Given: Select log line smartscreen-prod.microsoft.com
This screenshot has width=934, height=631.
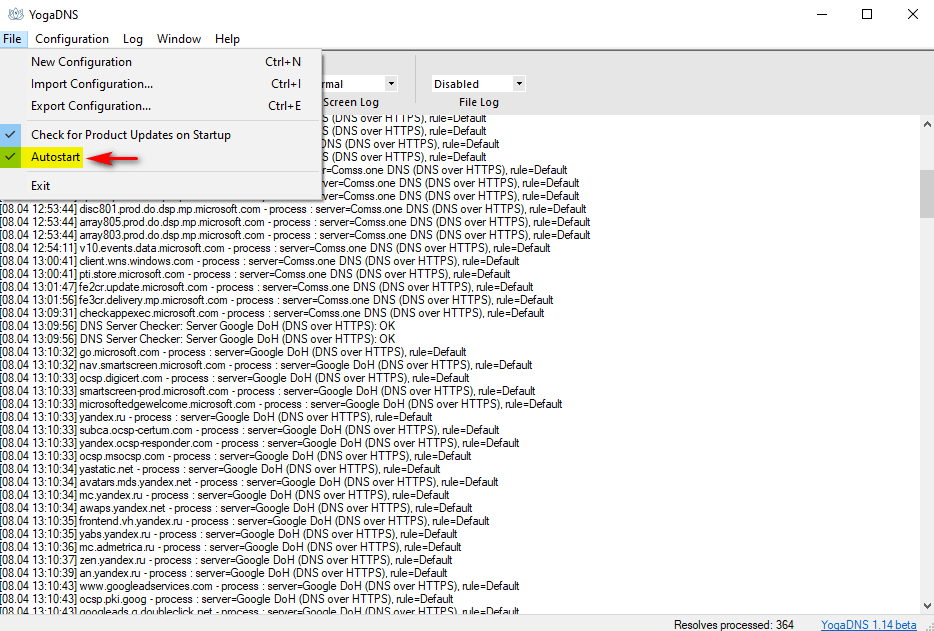Looking at the screenshot, I should (267, 391).
